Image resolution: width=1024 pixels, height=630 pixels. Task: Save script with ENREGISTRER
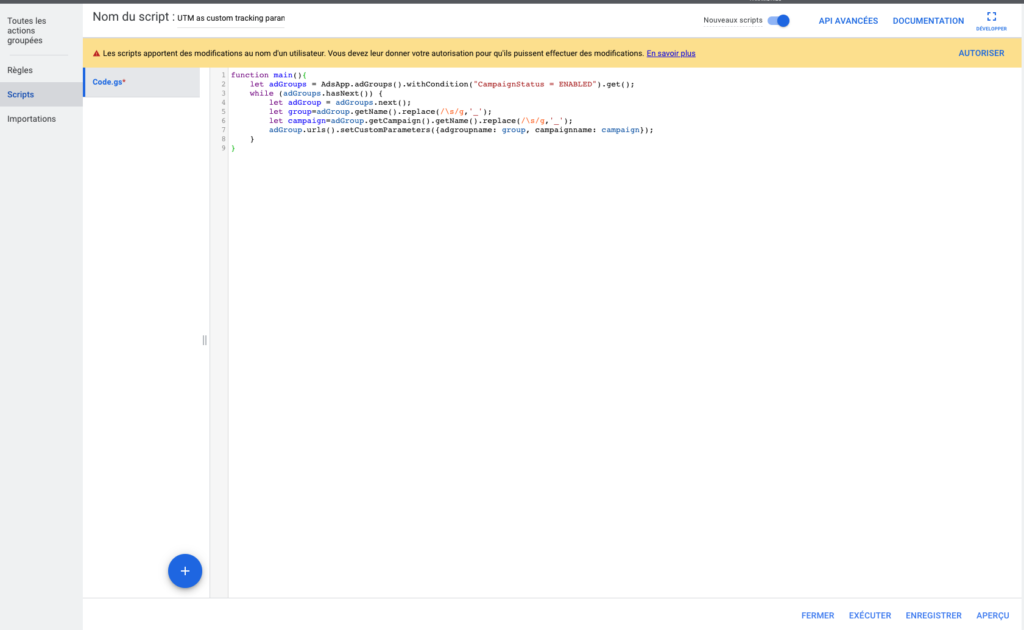tap(933, 616)
